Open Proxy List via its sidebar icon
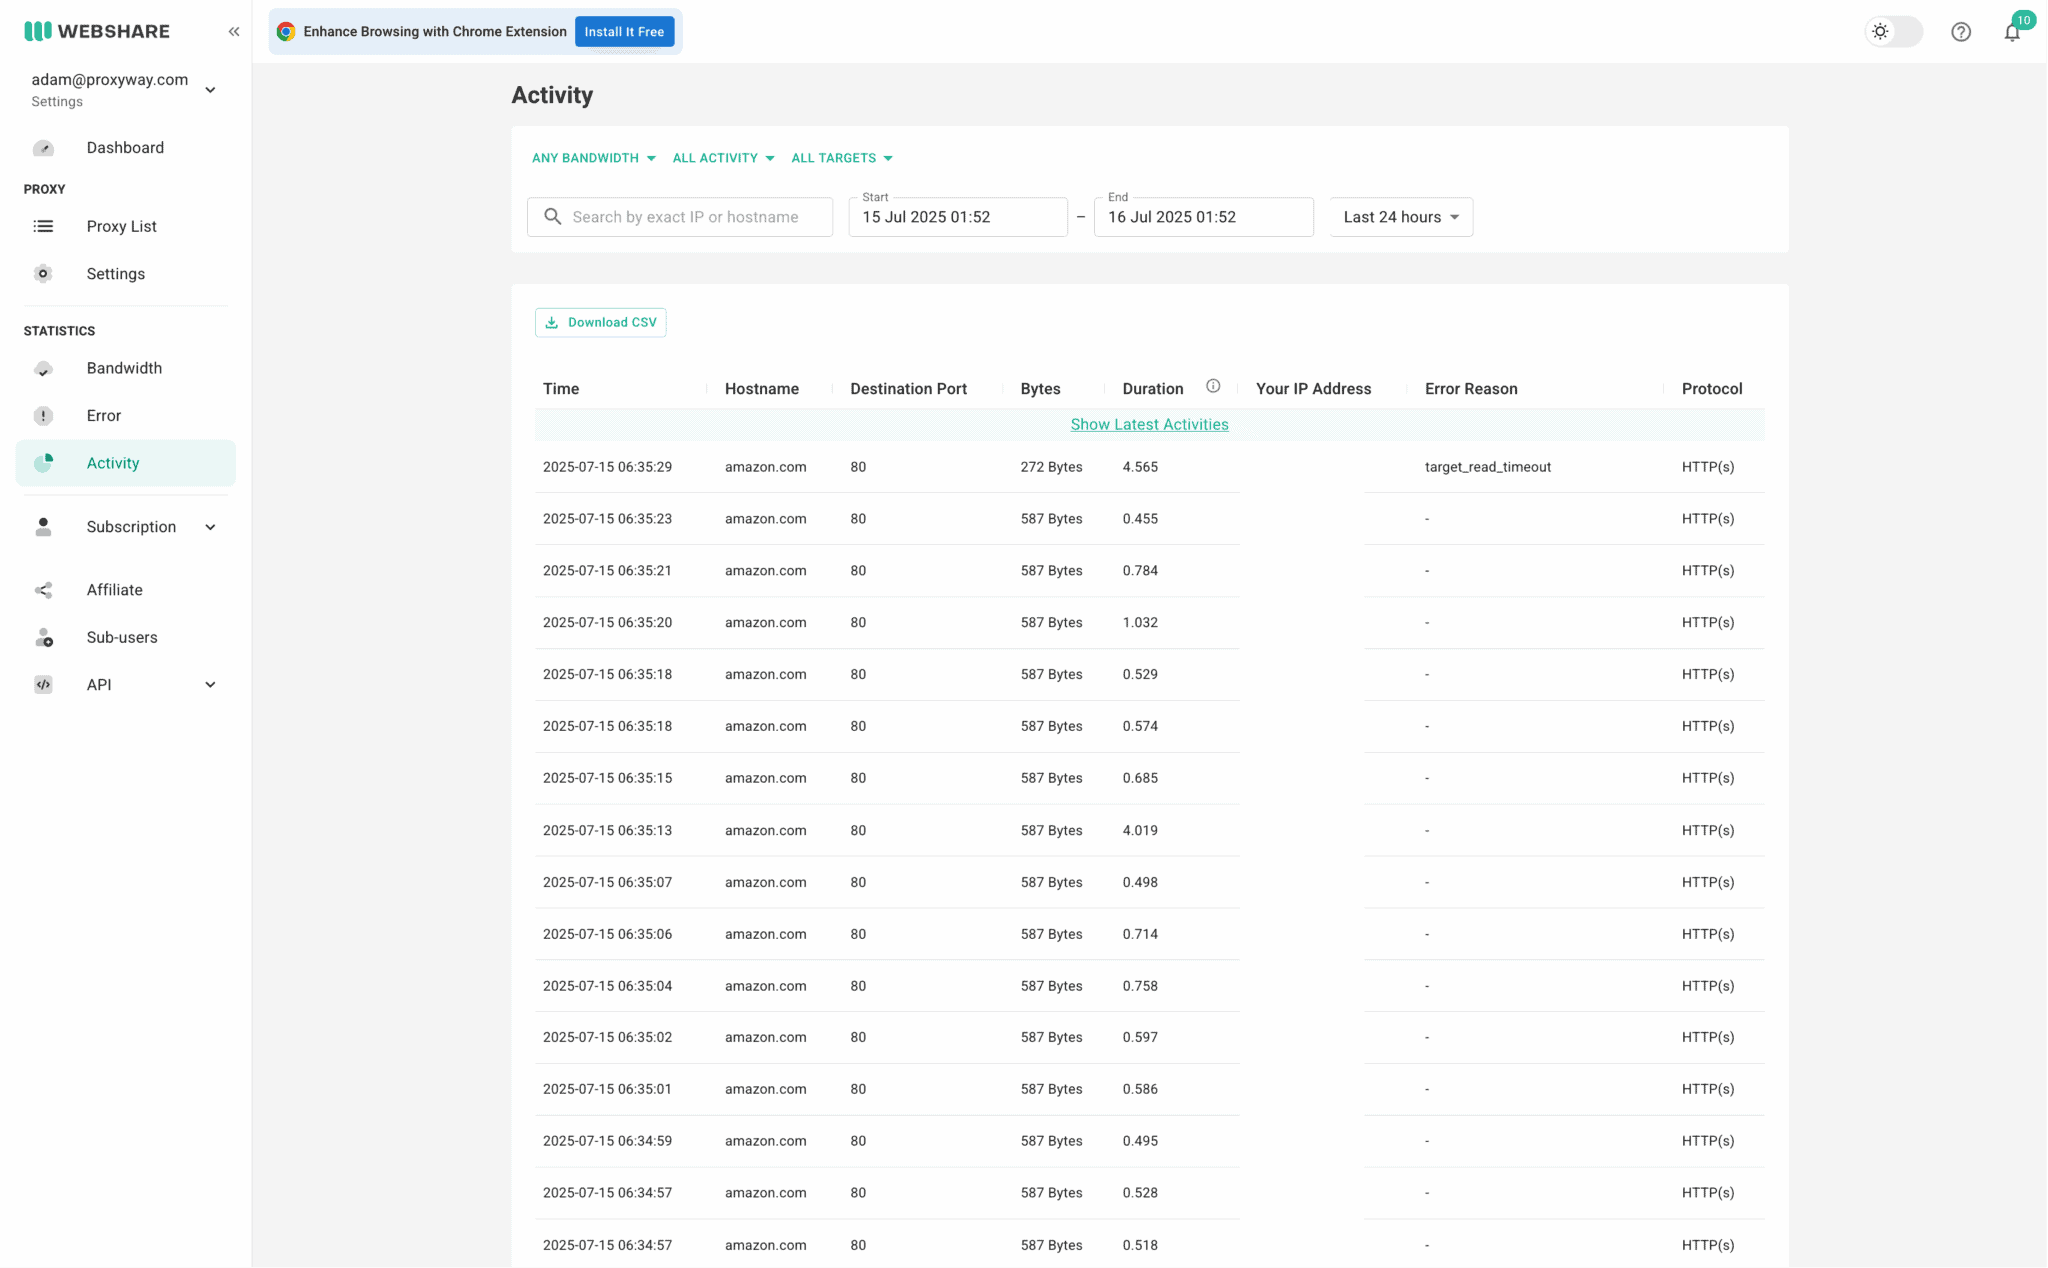This screenshot has width=2048, height=1268. tap(44, 226)
